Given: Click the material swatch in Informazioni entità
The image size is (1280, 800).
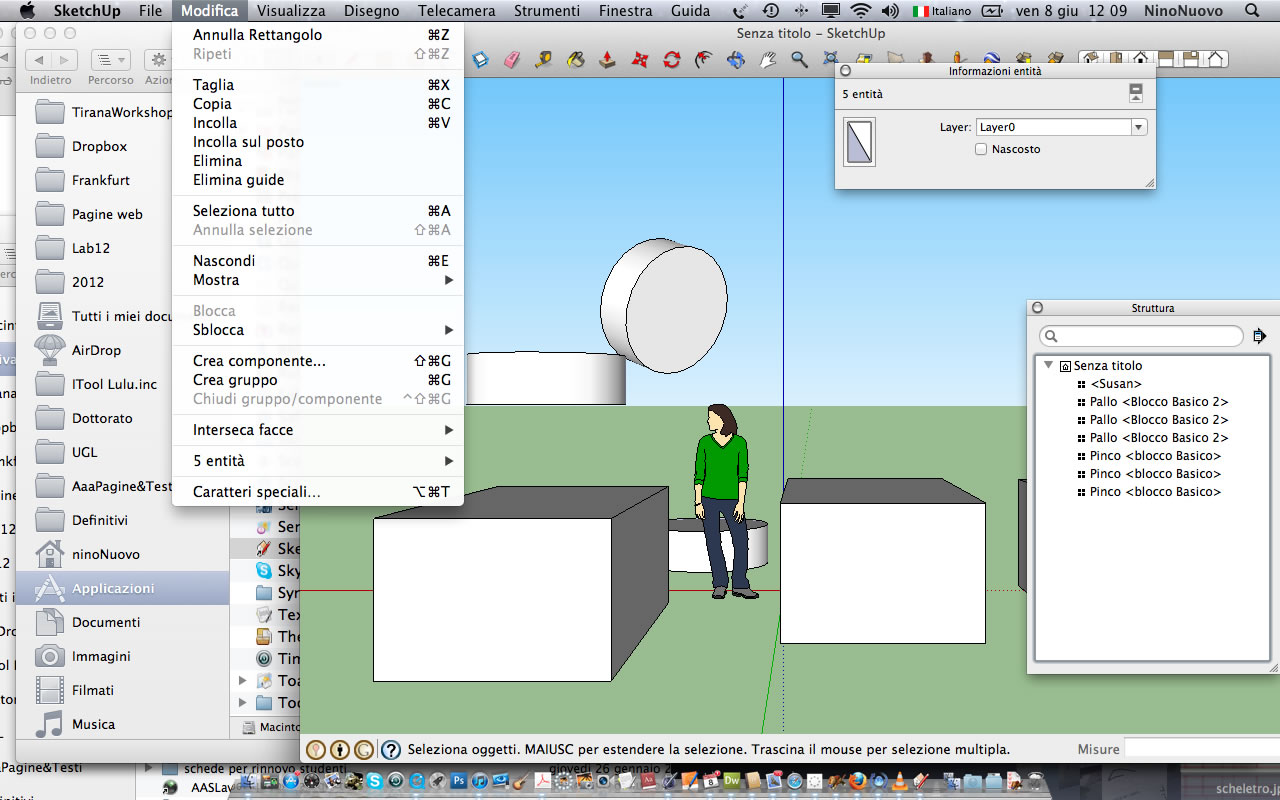Looking at the screenshot, I should point(859,142).
